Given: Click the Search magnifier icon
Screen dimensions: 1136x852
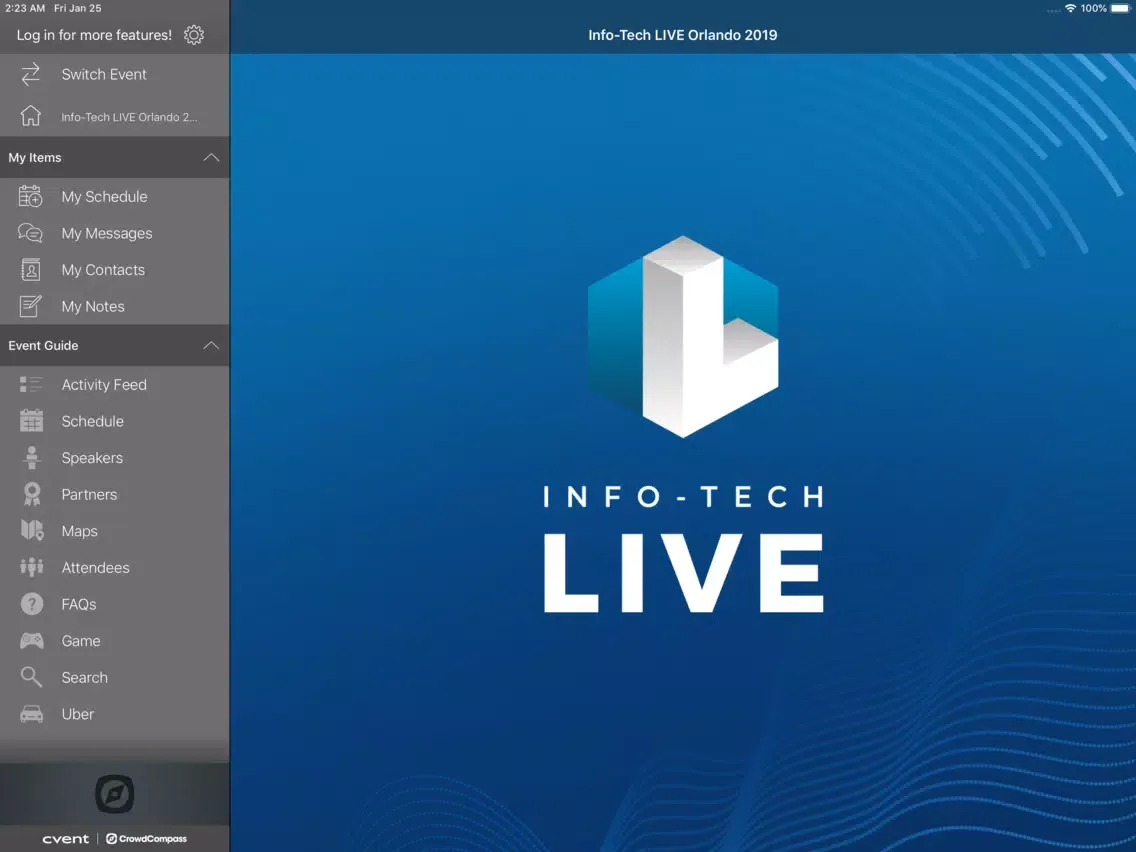Looking at the screenshot, I should pos(31,677).
